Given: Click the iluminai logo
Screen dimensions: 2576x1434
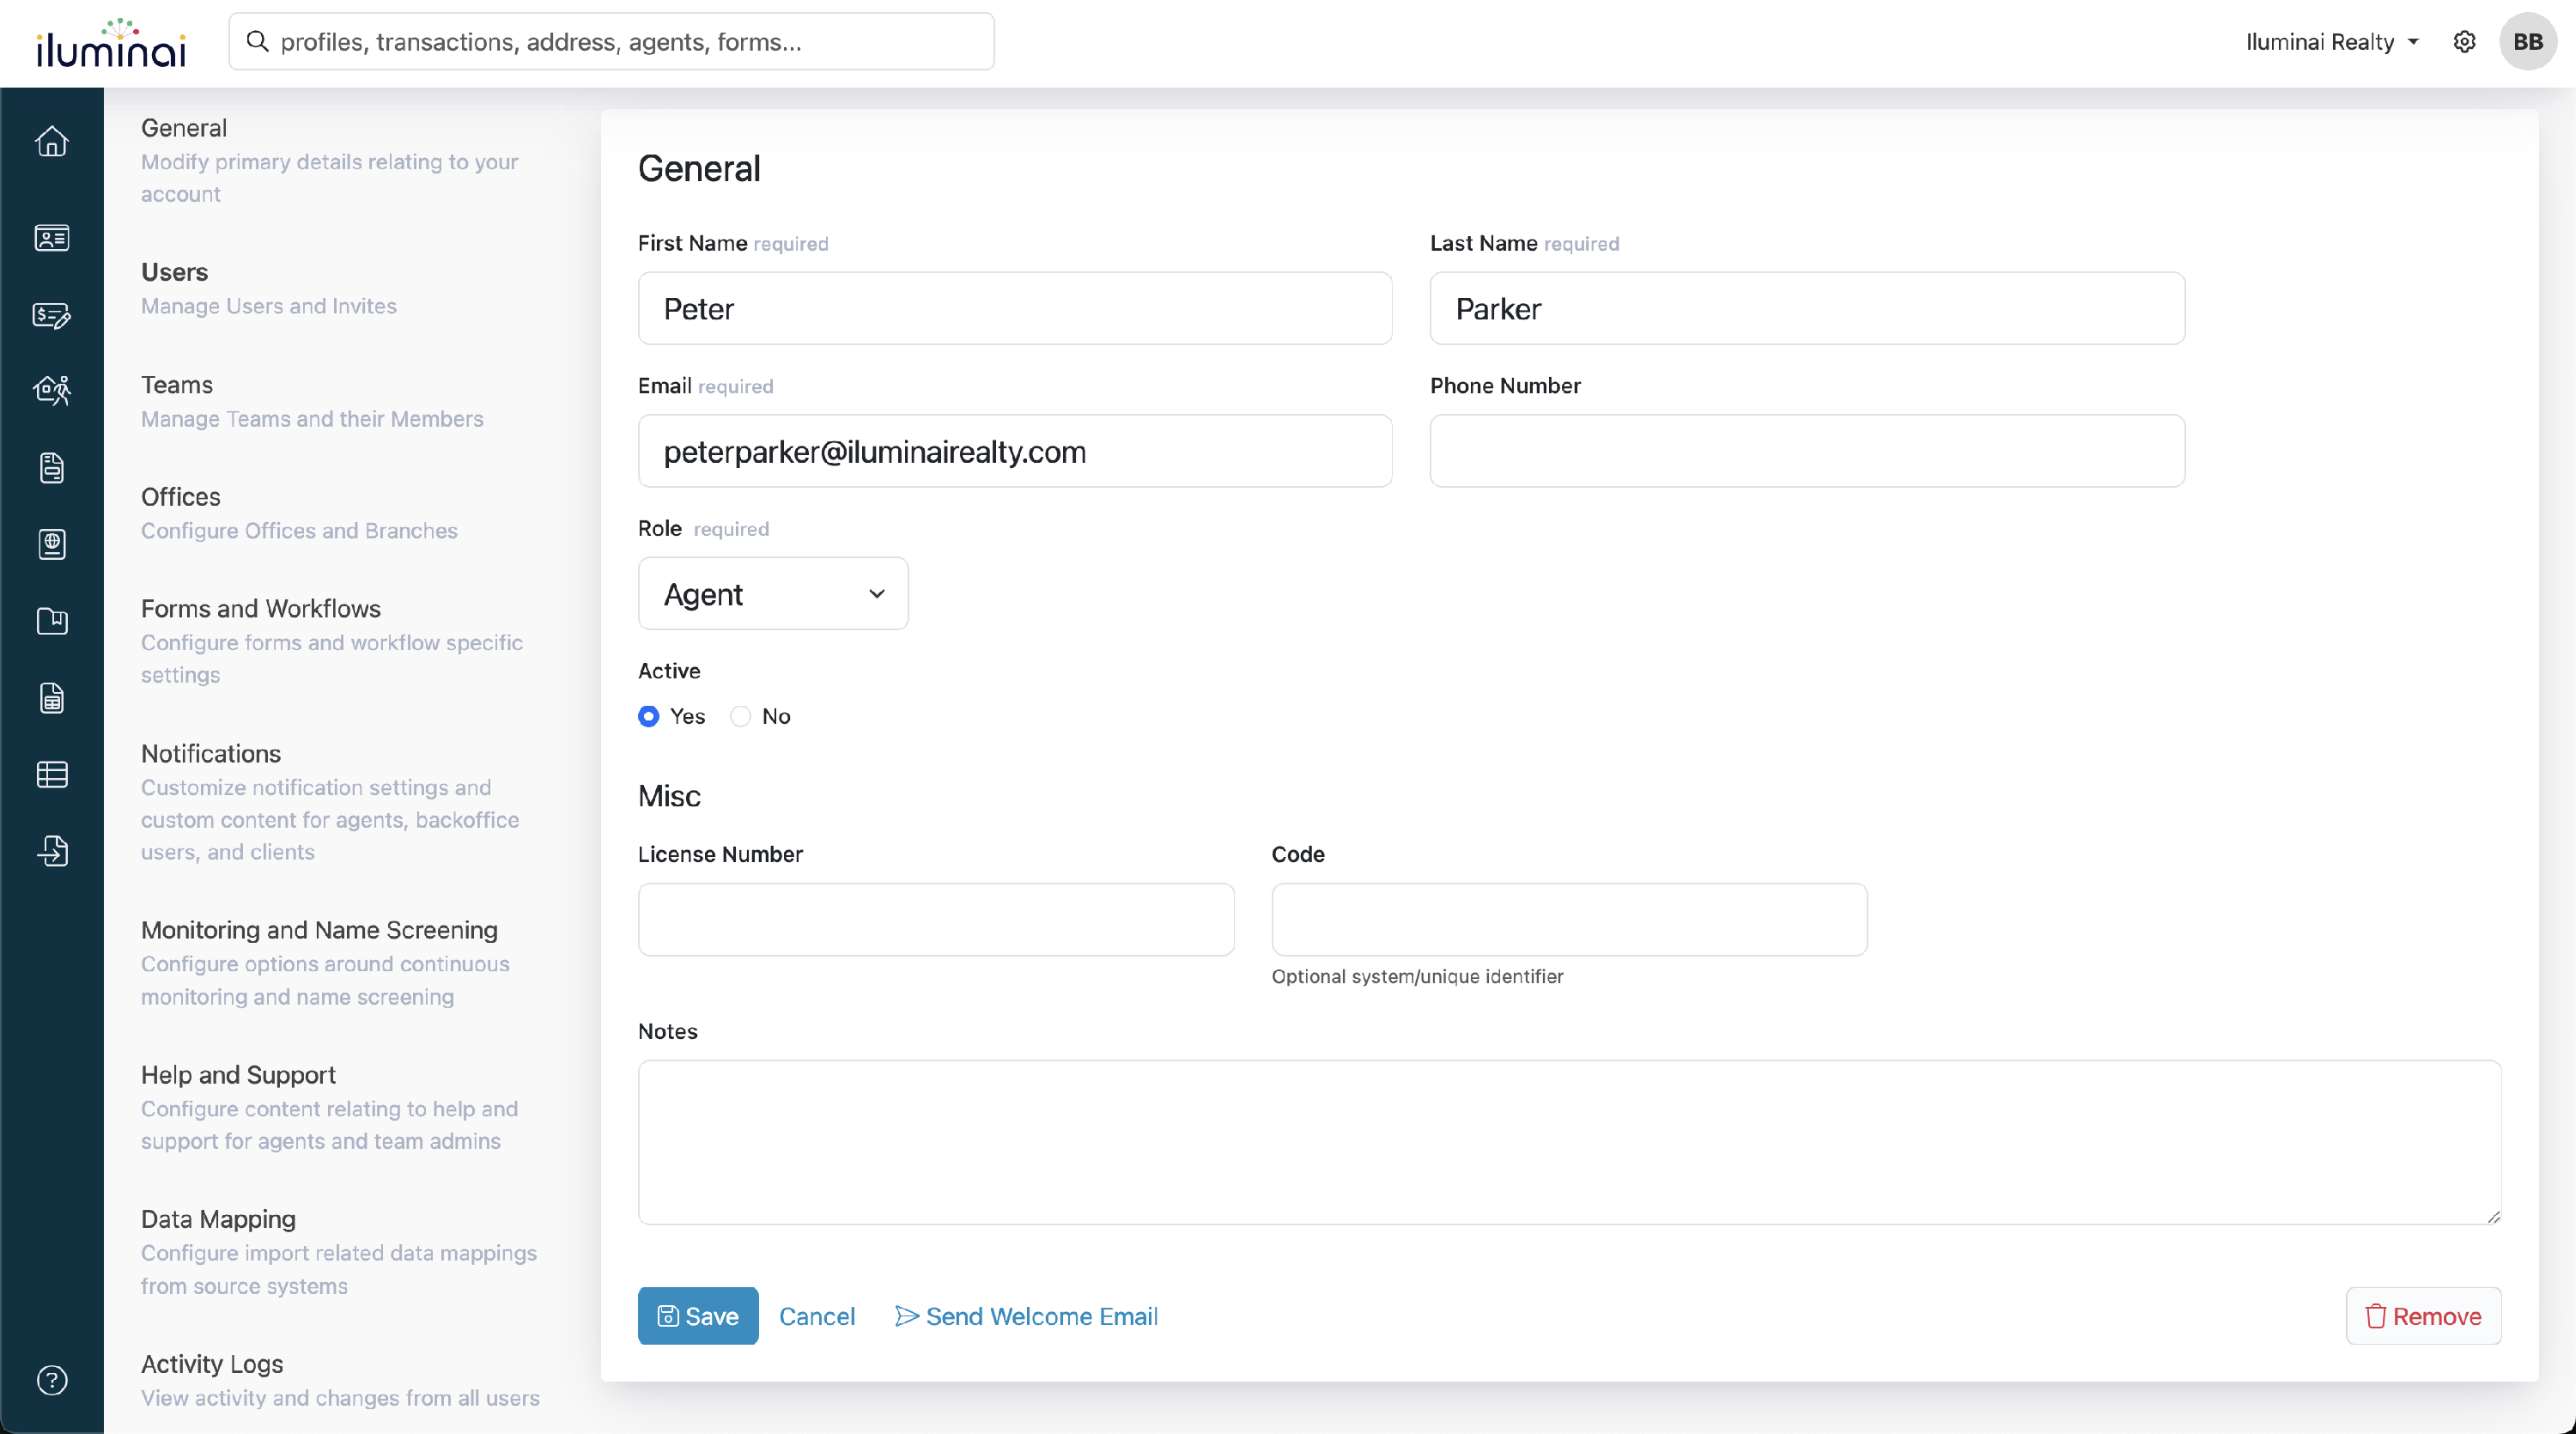Looking at the screenshot, I should click(x=111, y=43).
